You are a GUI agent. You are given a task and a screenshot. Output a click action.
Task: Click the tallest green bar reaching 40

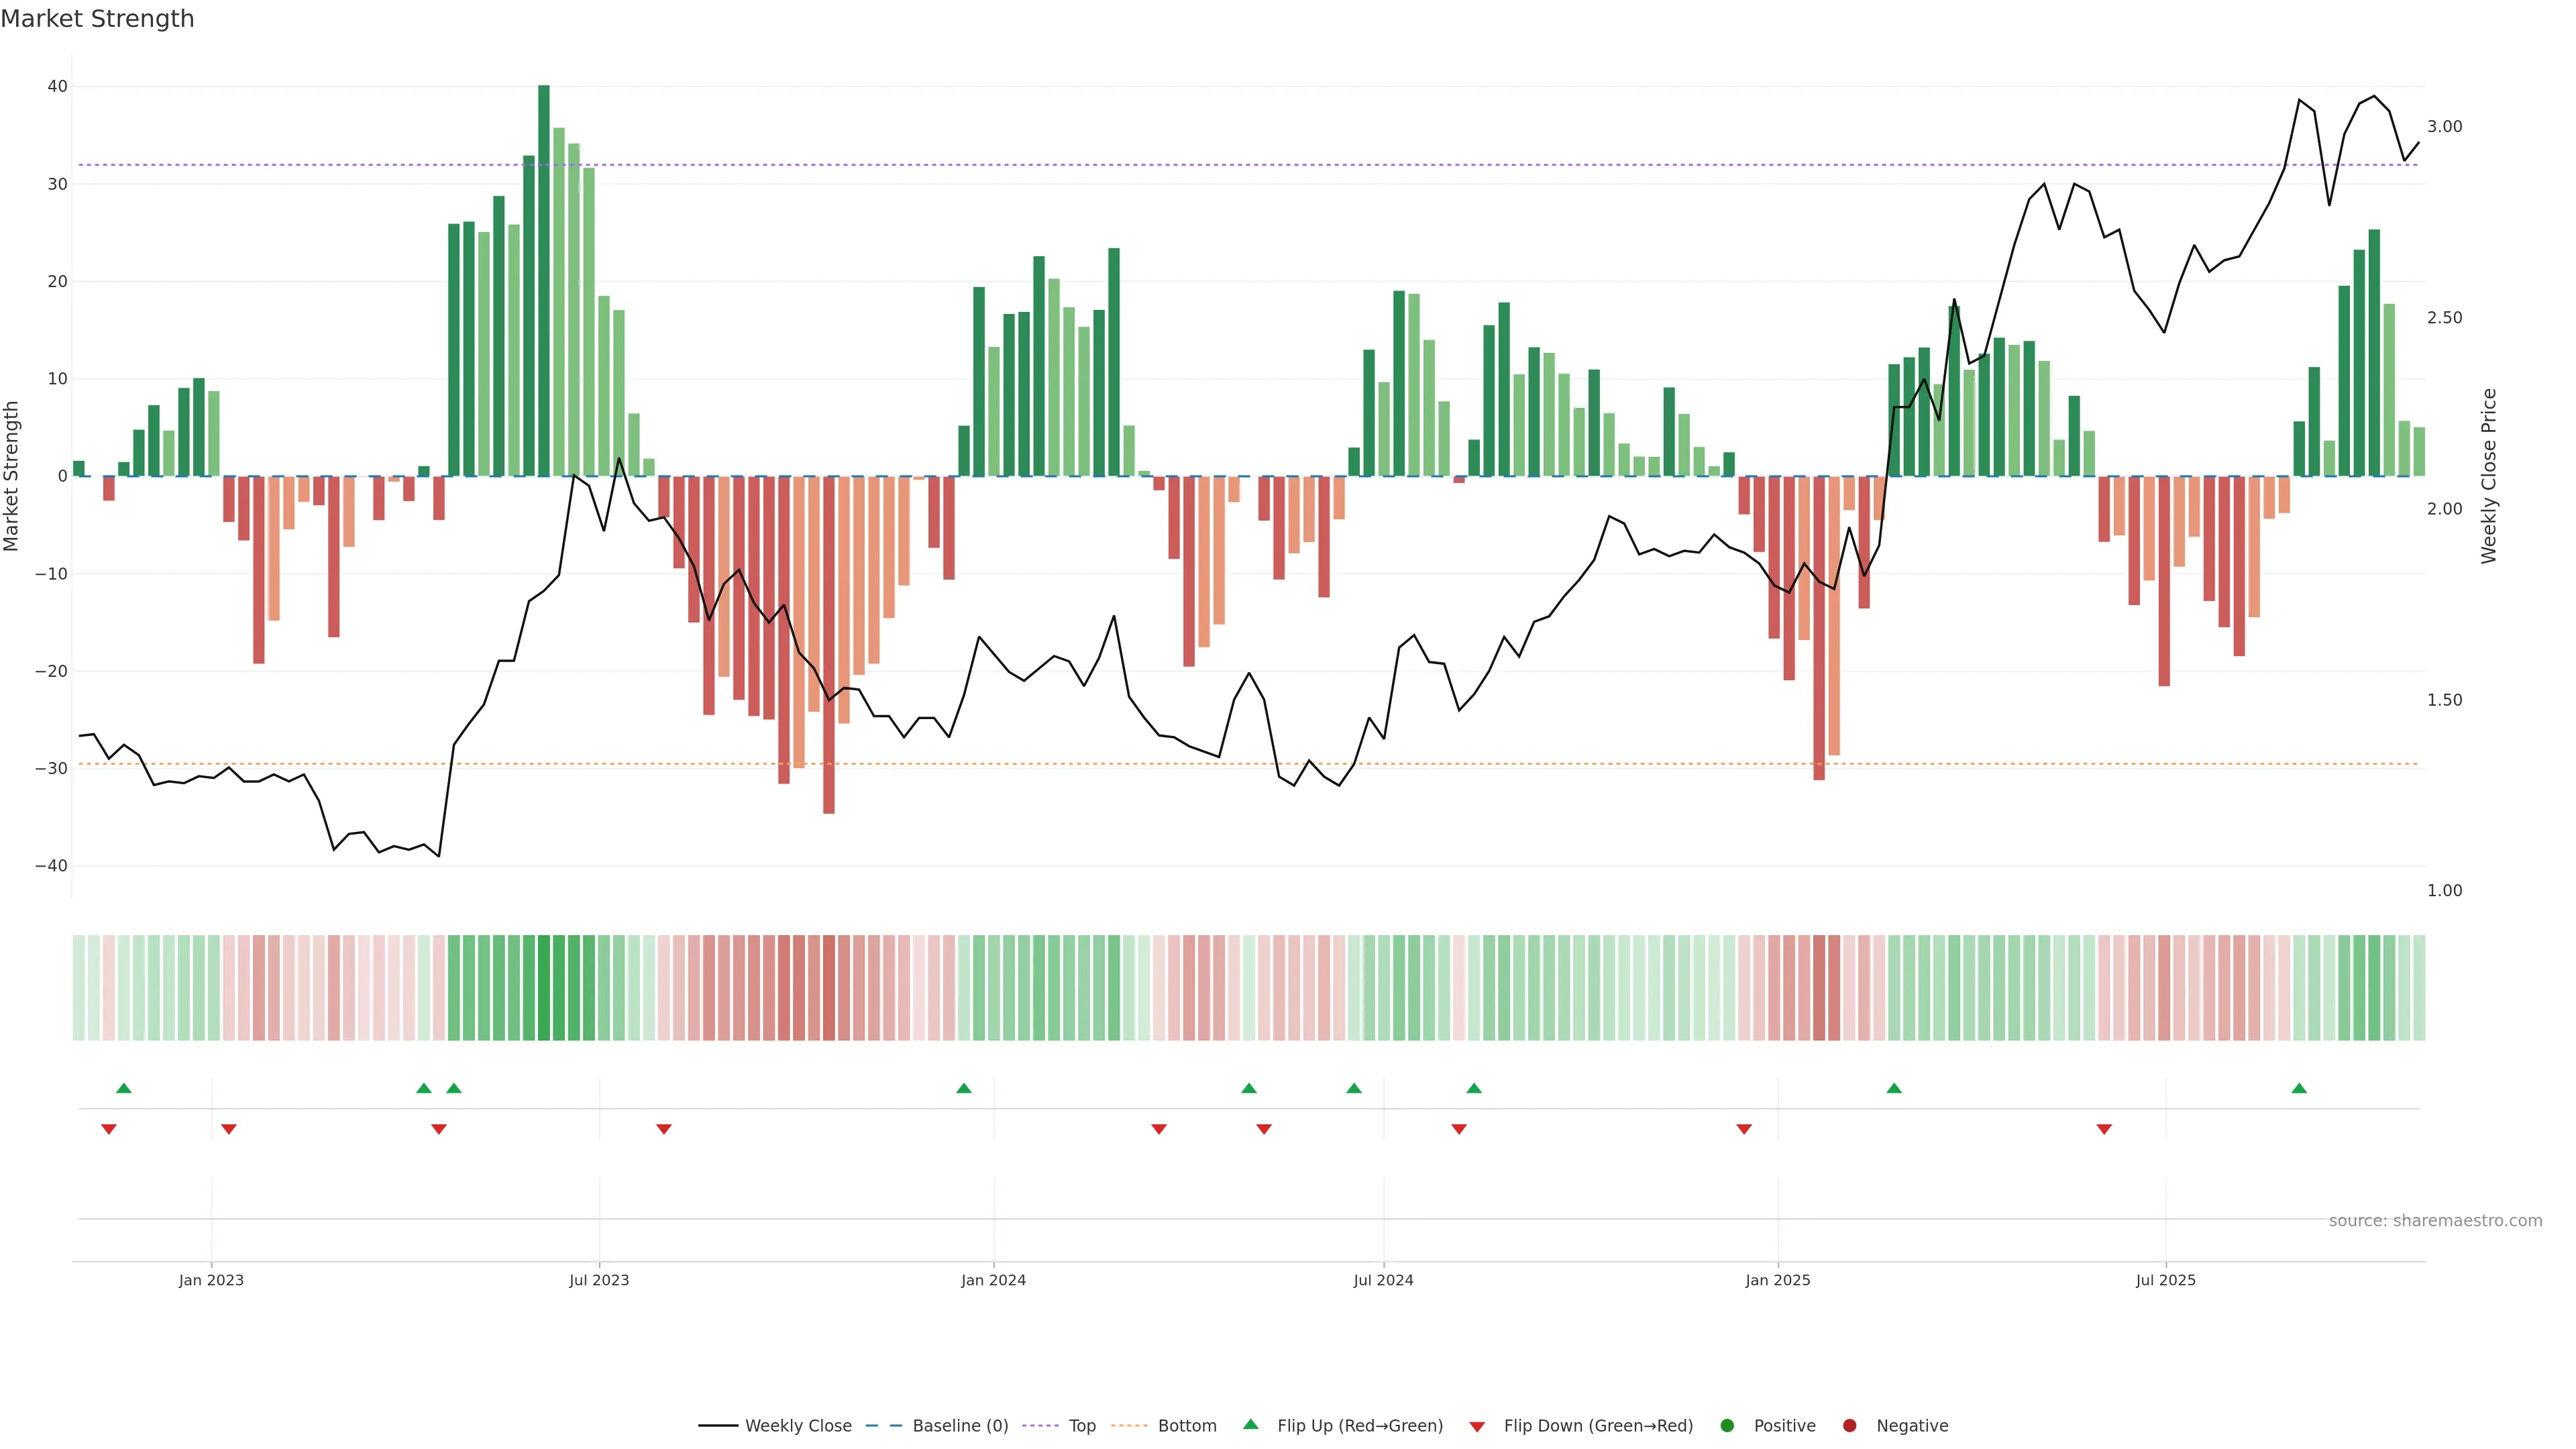(x=544, y=280)
